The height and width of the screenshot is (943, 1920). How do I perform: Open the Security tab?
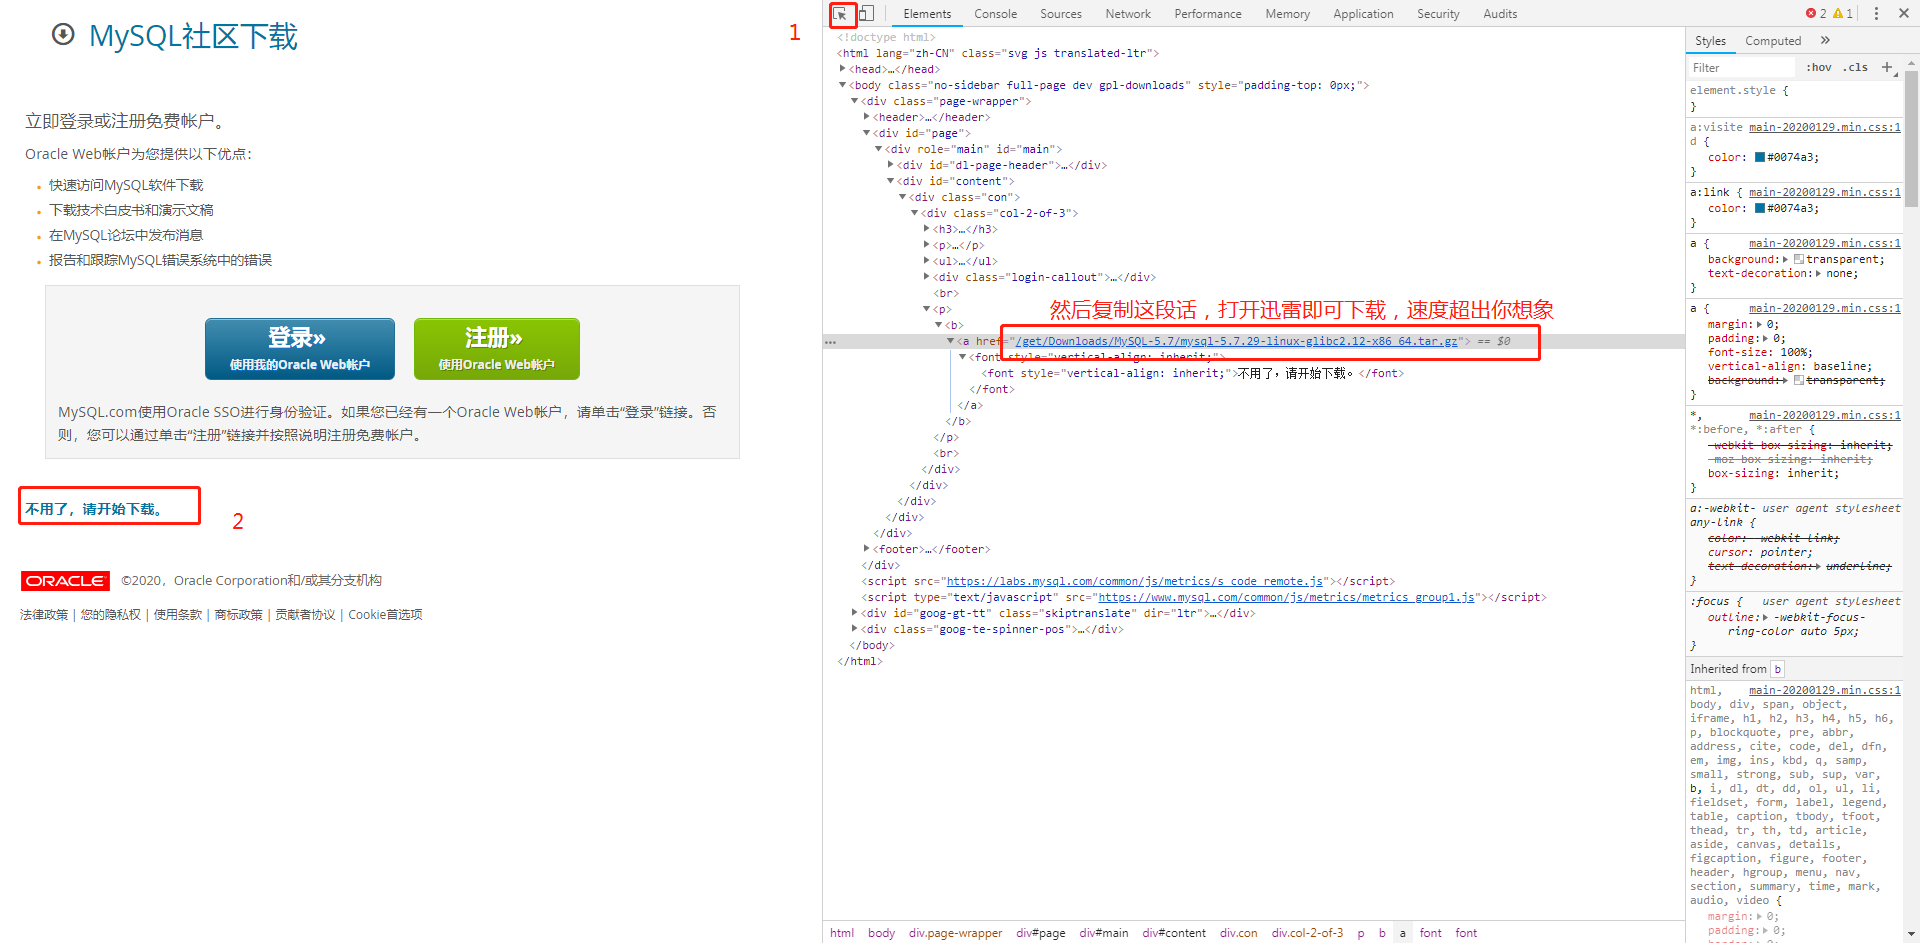coord(1438,14)
